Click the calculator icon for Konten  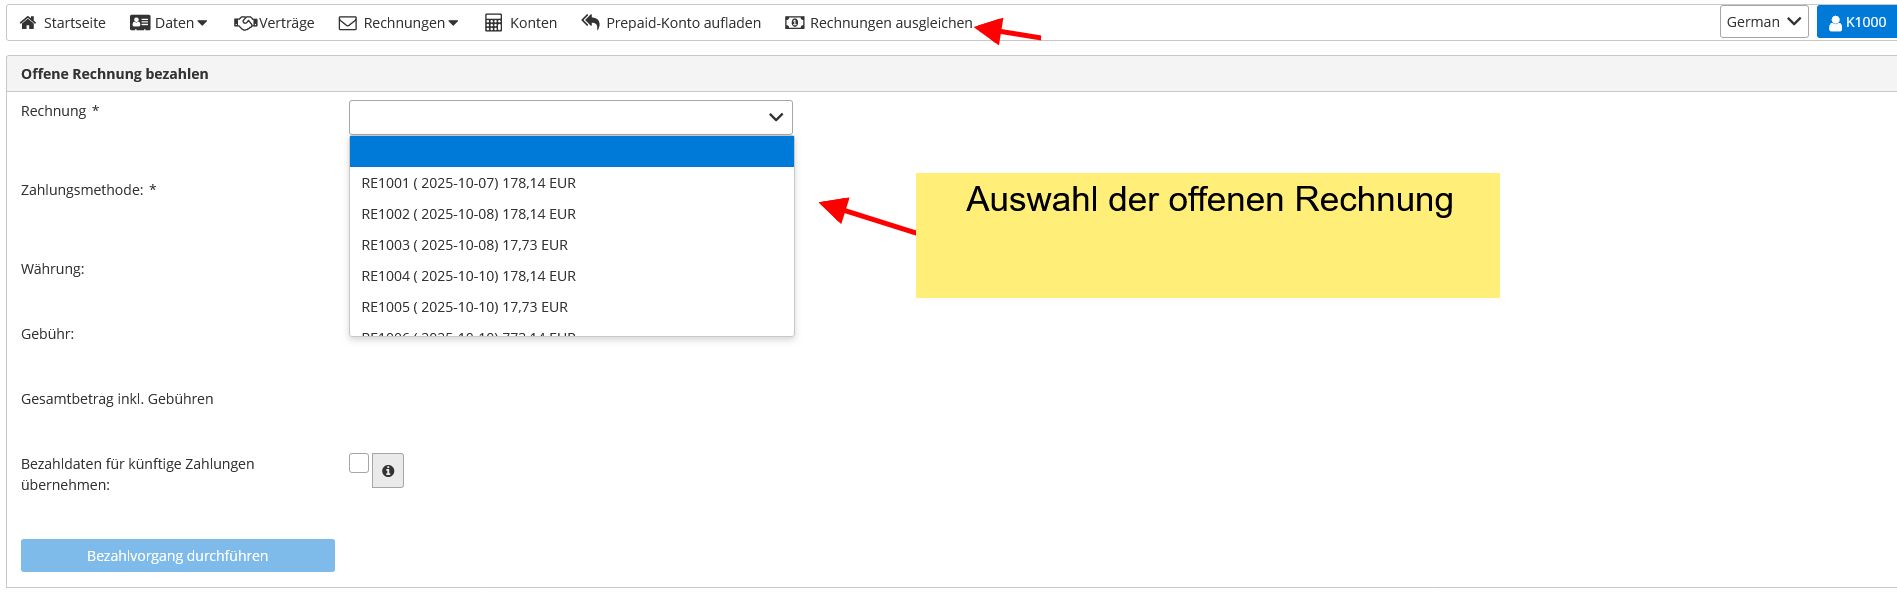click(x=494, y=23)
